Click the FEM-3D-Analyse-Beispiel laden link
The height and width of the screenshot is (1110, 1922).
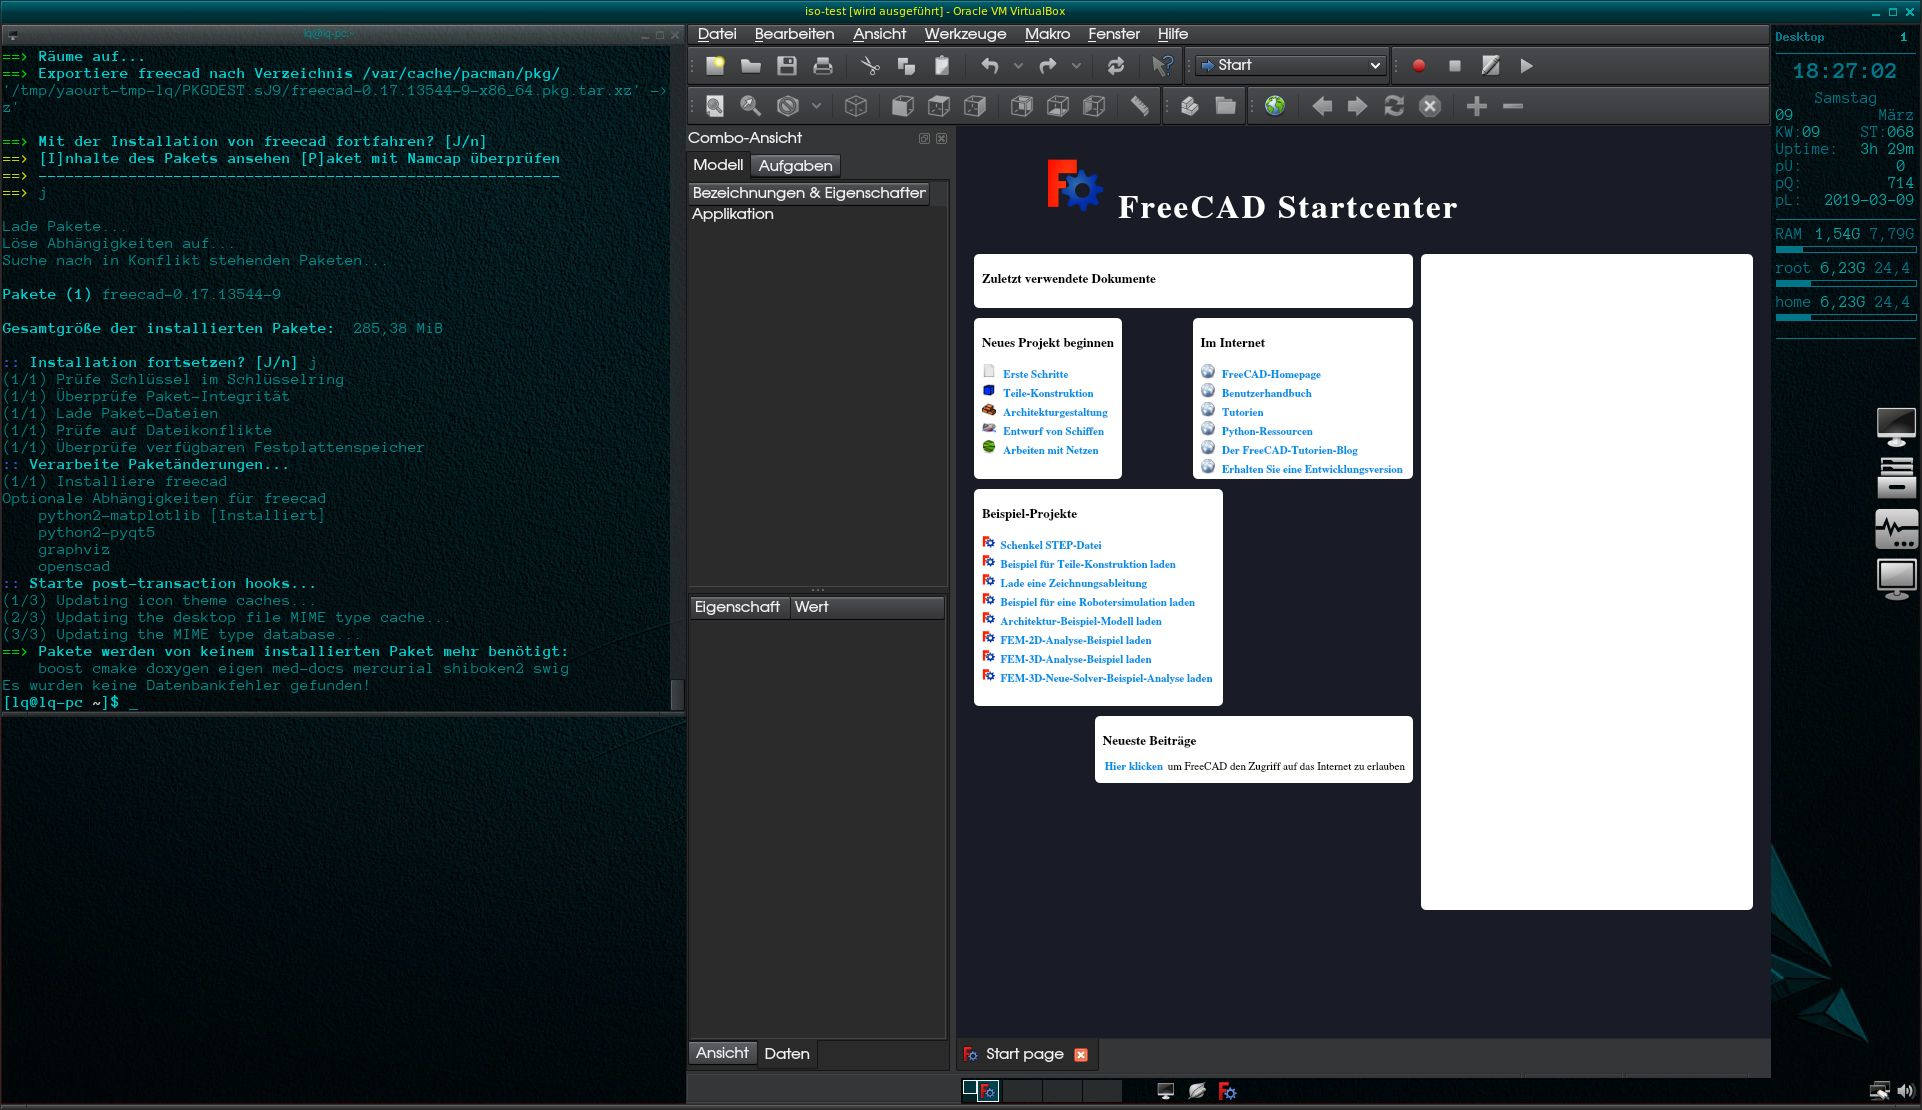(1075, 660)
